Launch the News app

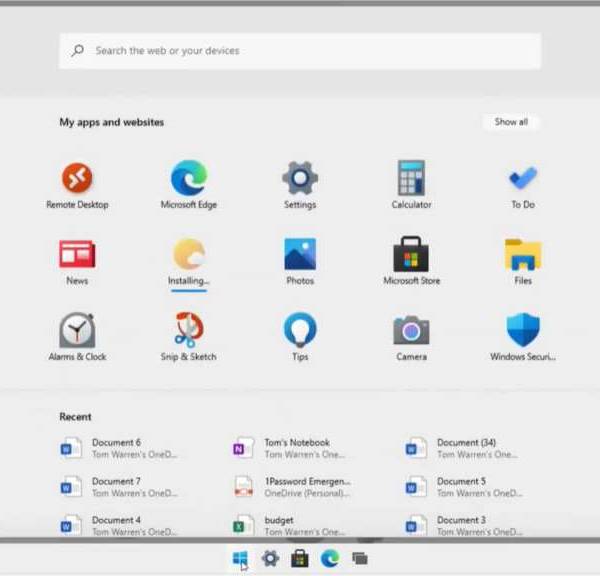[77, 256]
